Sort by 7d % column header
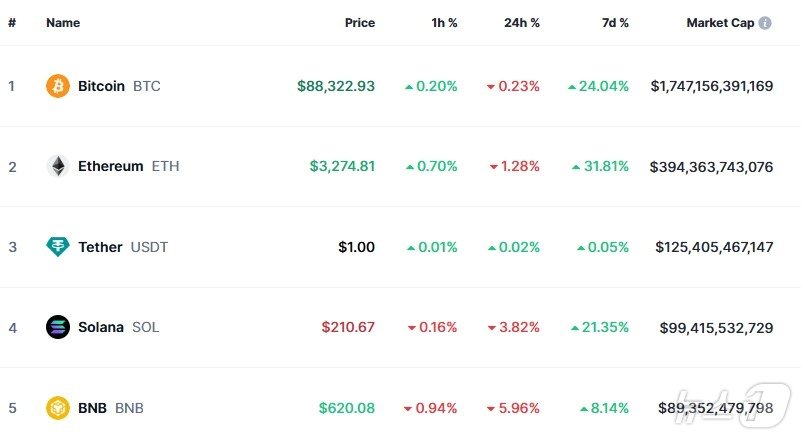Image resolution: width=801 pixels, height=440 pixels. [614, 23]
